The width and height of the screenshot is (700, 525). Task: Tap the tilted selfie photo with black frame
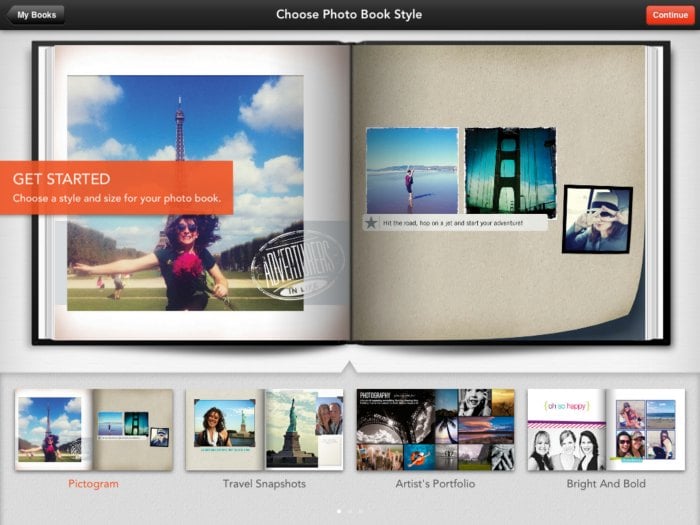(x=597, y=220)
